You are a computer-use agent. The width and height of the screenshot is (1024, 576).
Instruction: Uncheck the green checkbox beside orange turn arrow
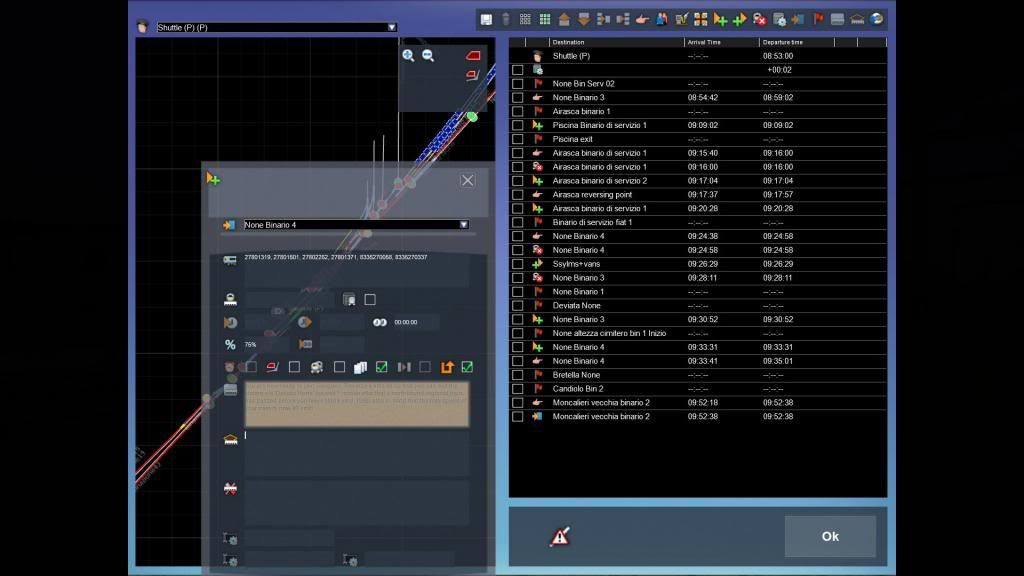[x=467, y=367]
